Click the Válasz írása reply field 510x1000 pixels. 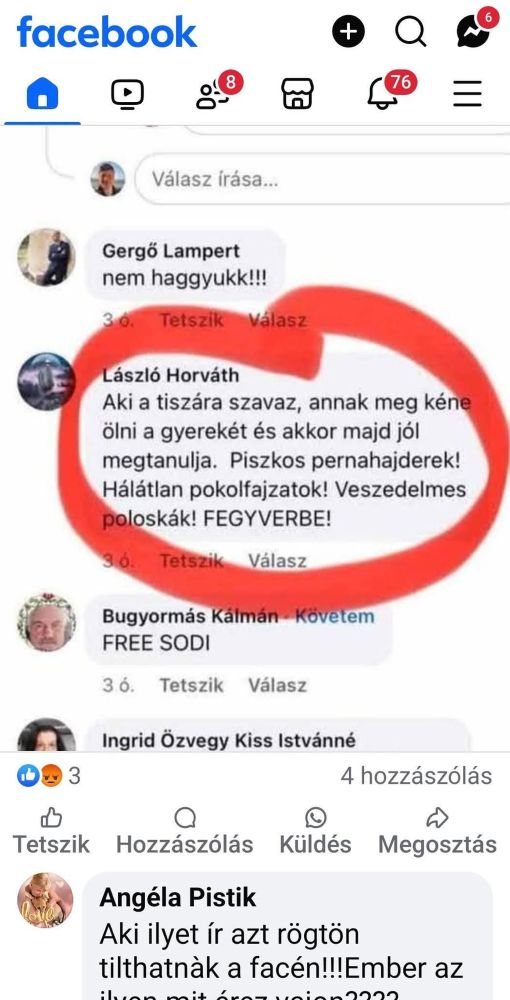[x=322, y=179]
